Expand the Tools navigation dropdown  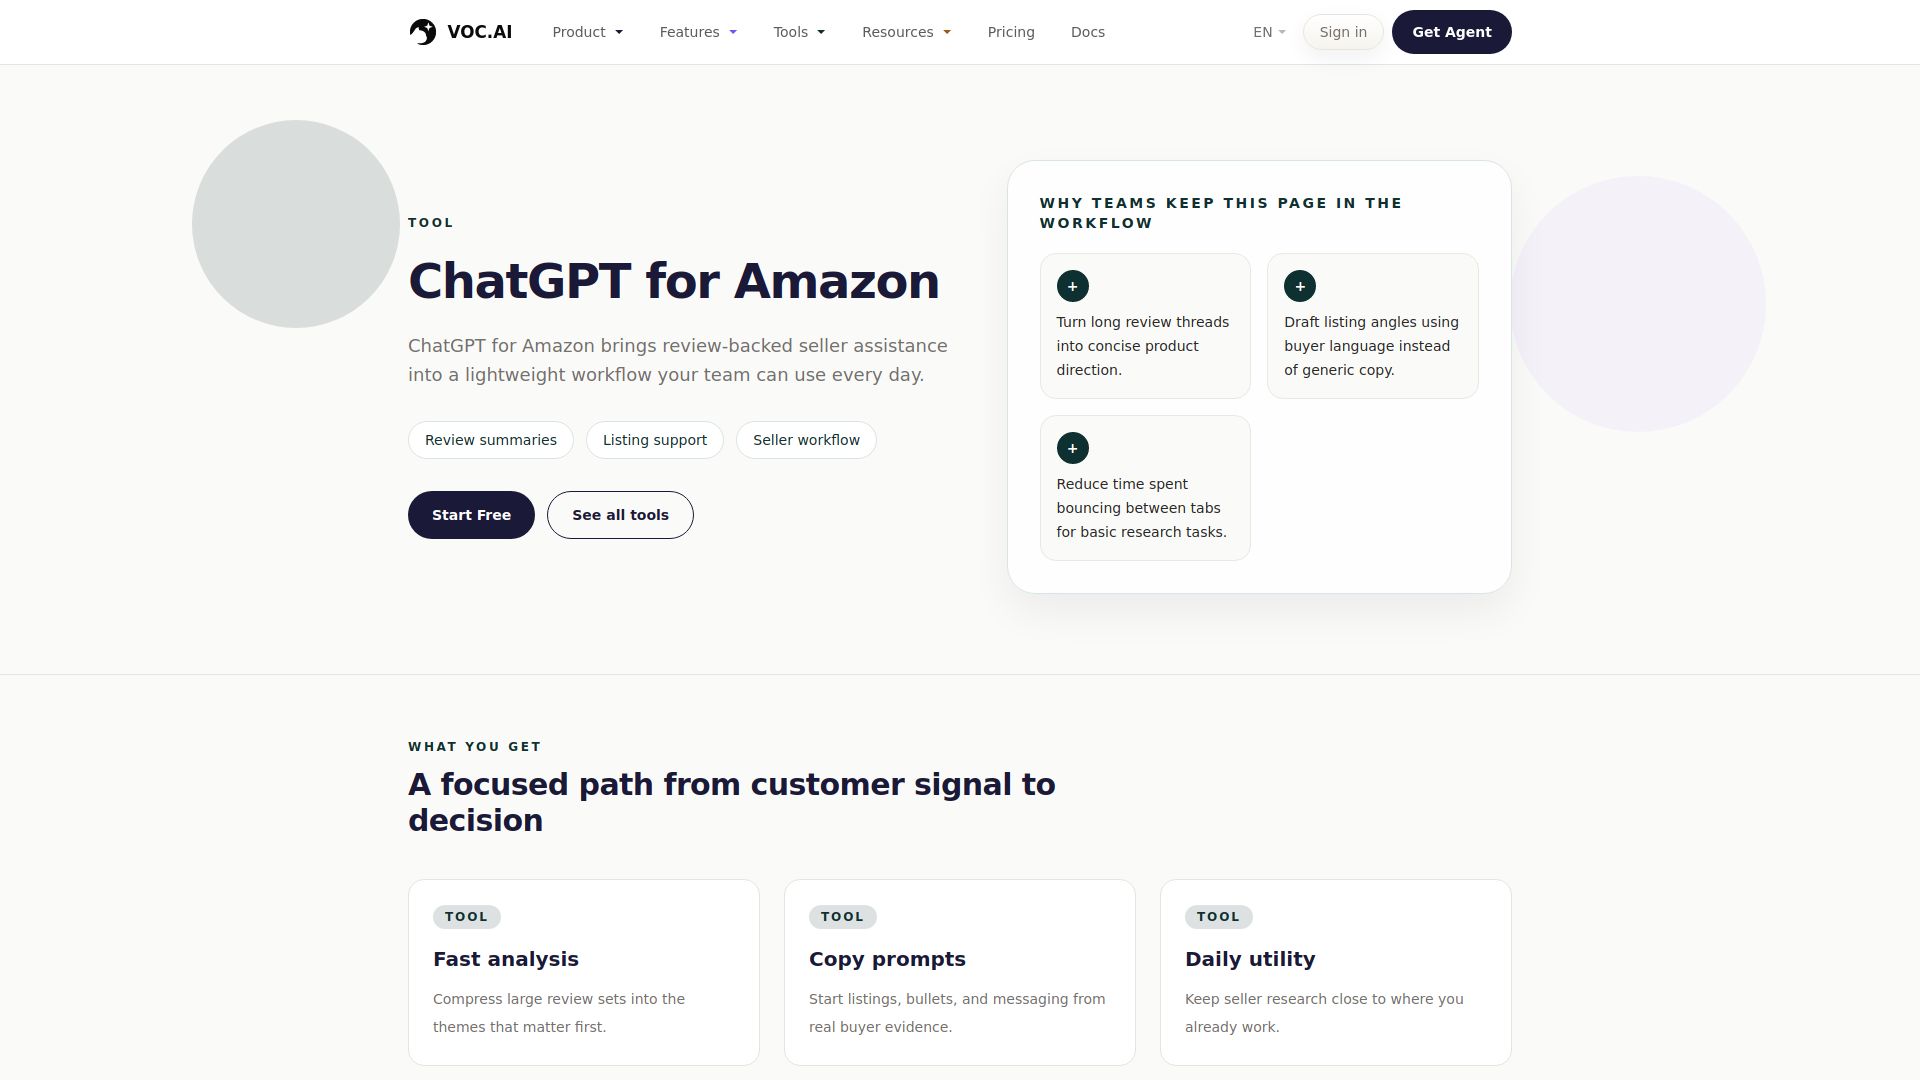pos(799,32)
